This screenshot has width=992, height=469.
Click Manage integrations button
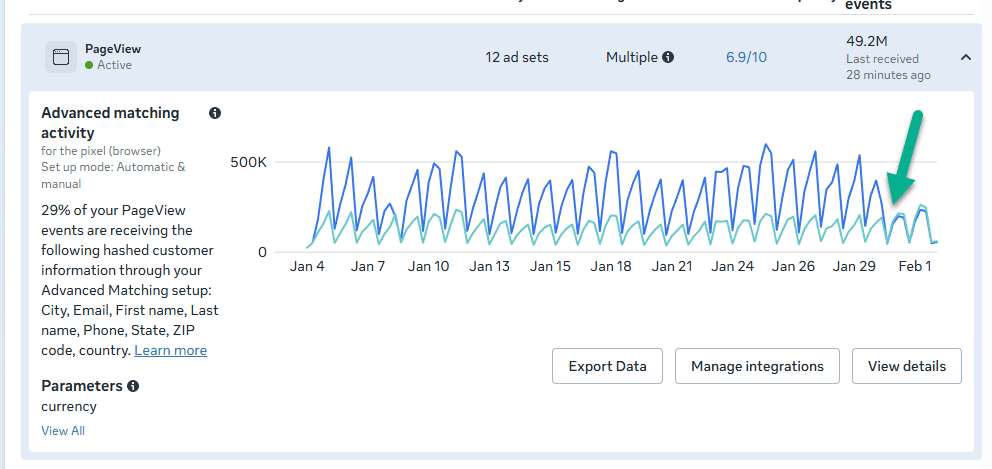757,366
